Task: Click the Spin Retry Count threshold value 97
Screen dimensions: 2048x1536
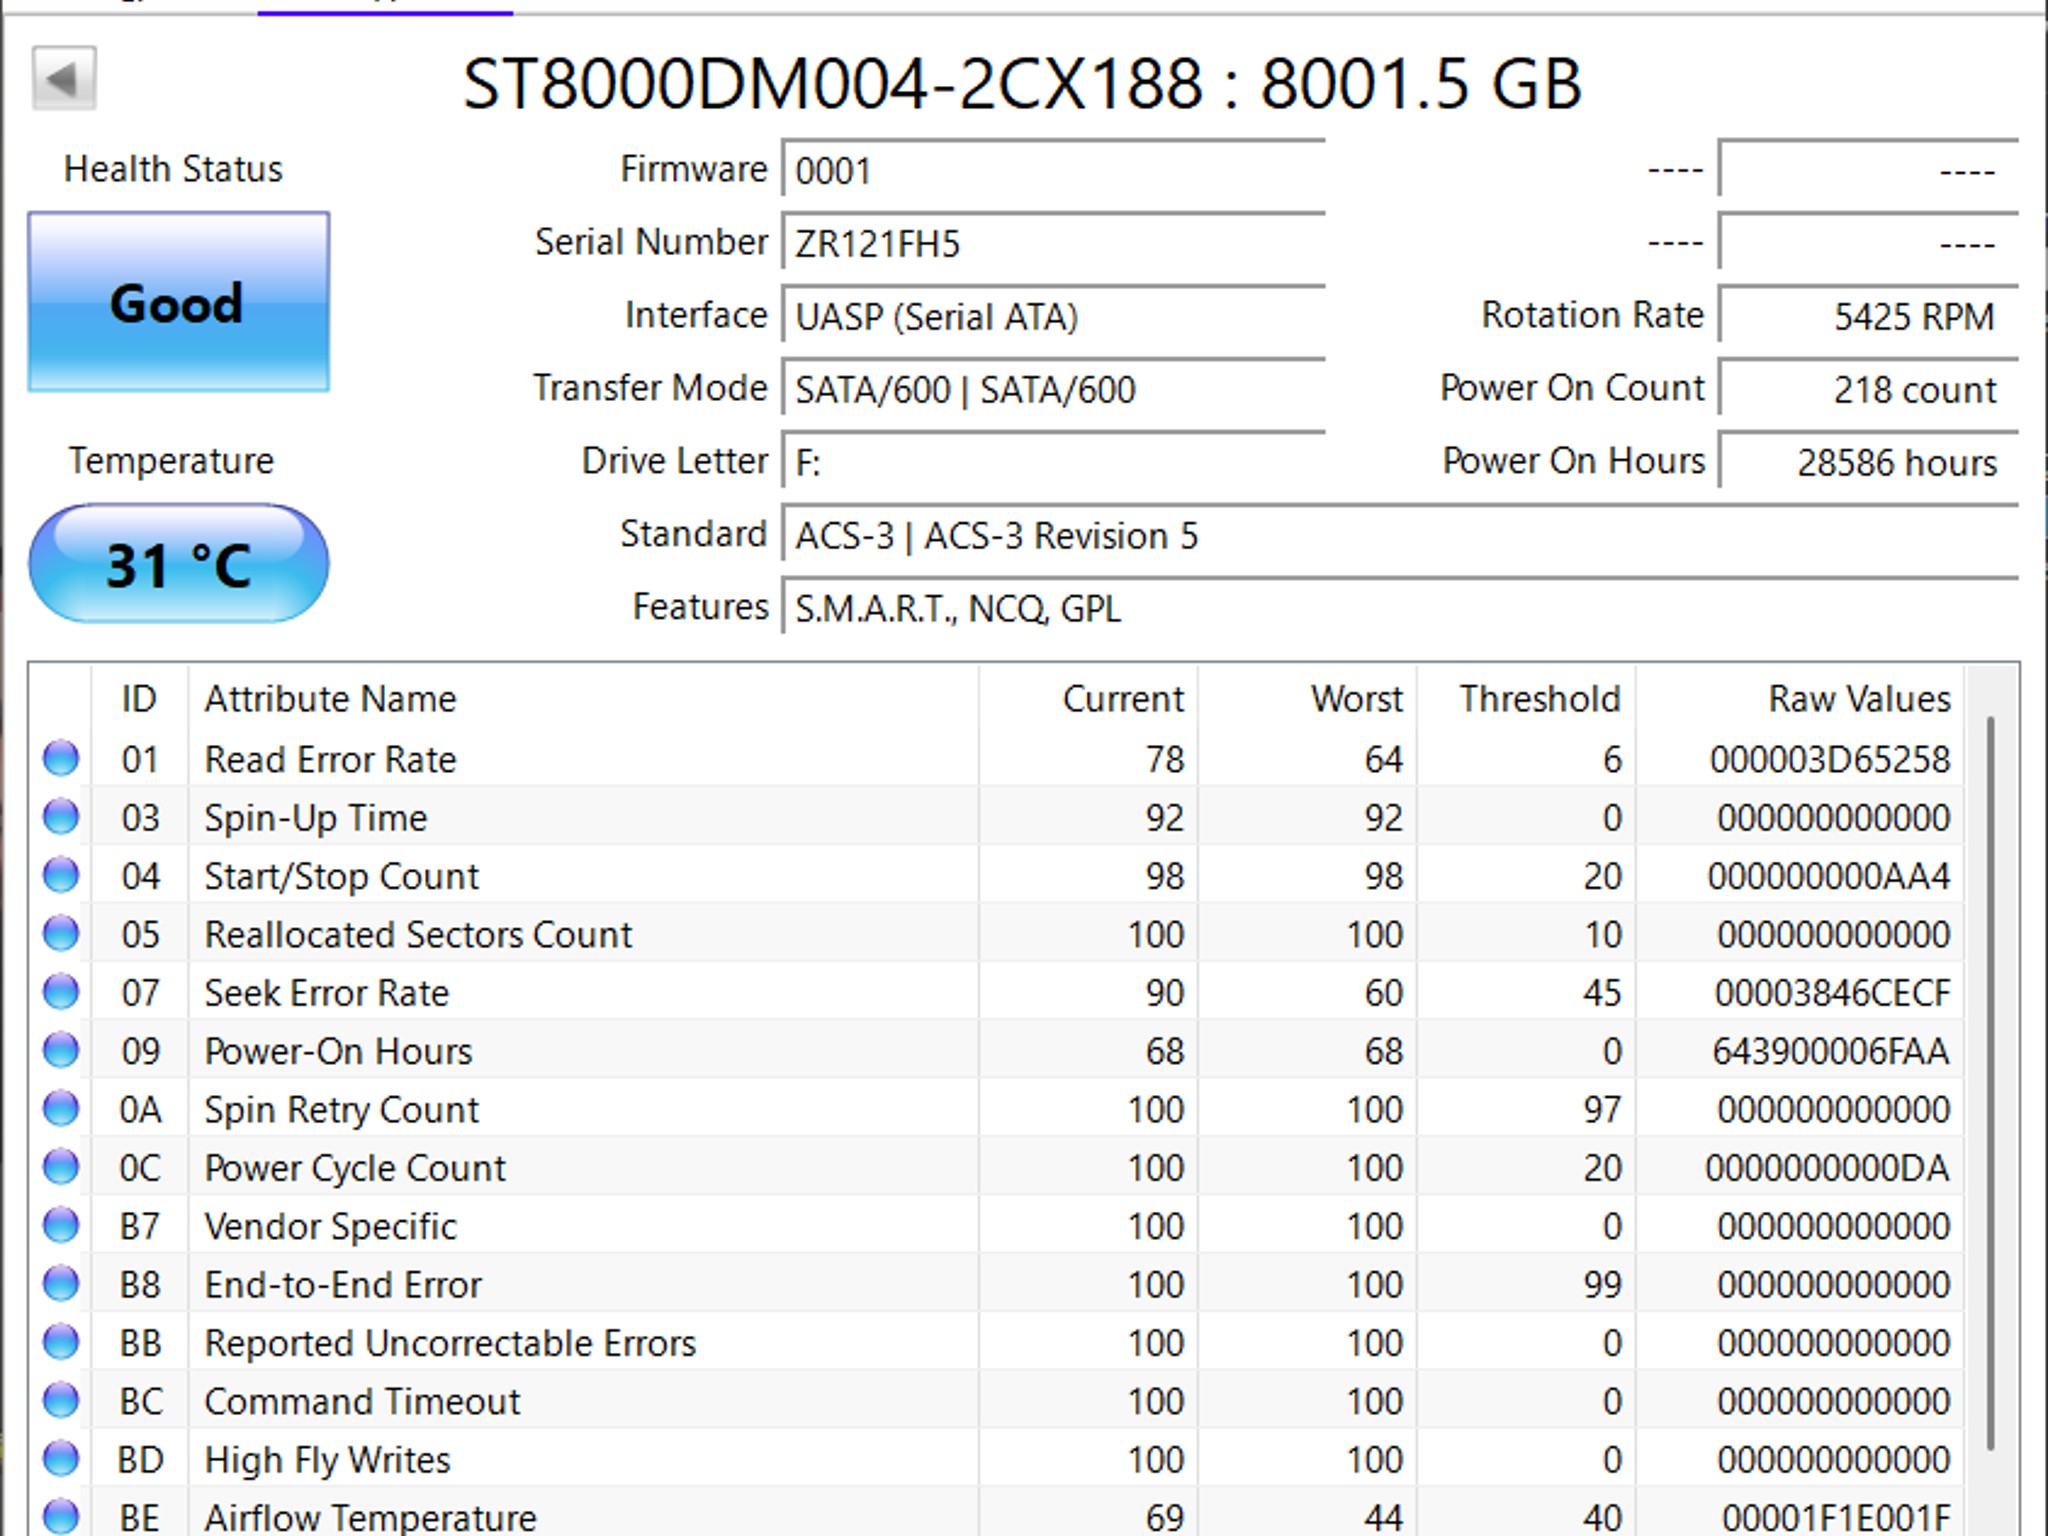Action: [1602, 1109]
